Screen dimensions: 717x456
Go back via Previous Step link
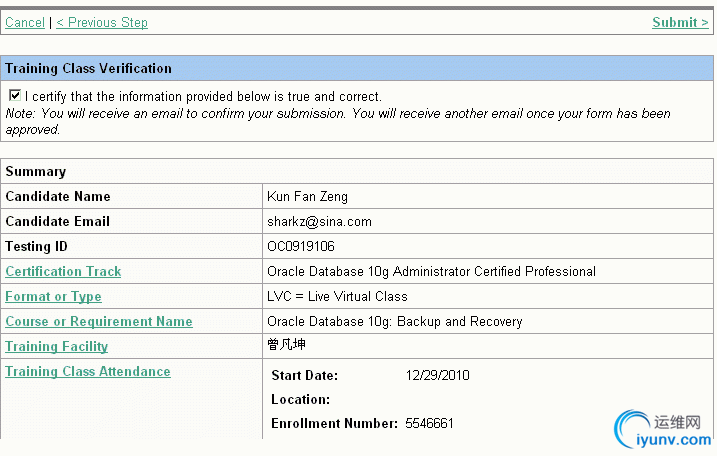point(102,22)
